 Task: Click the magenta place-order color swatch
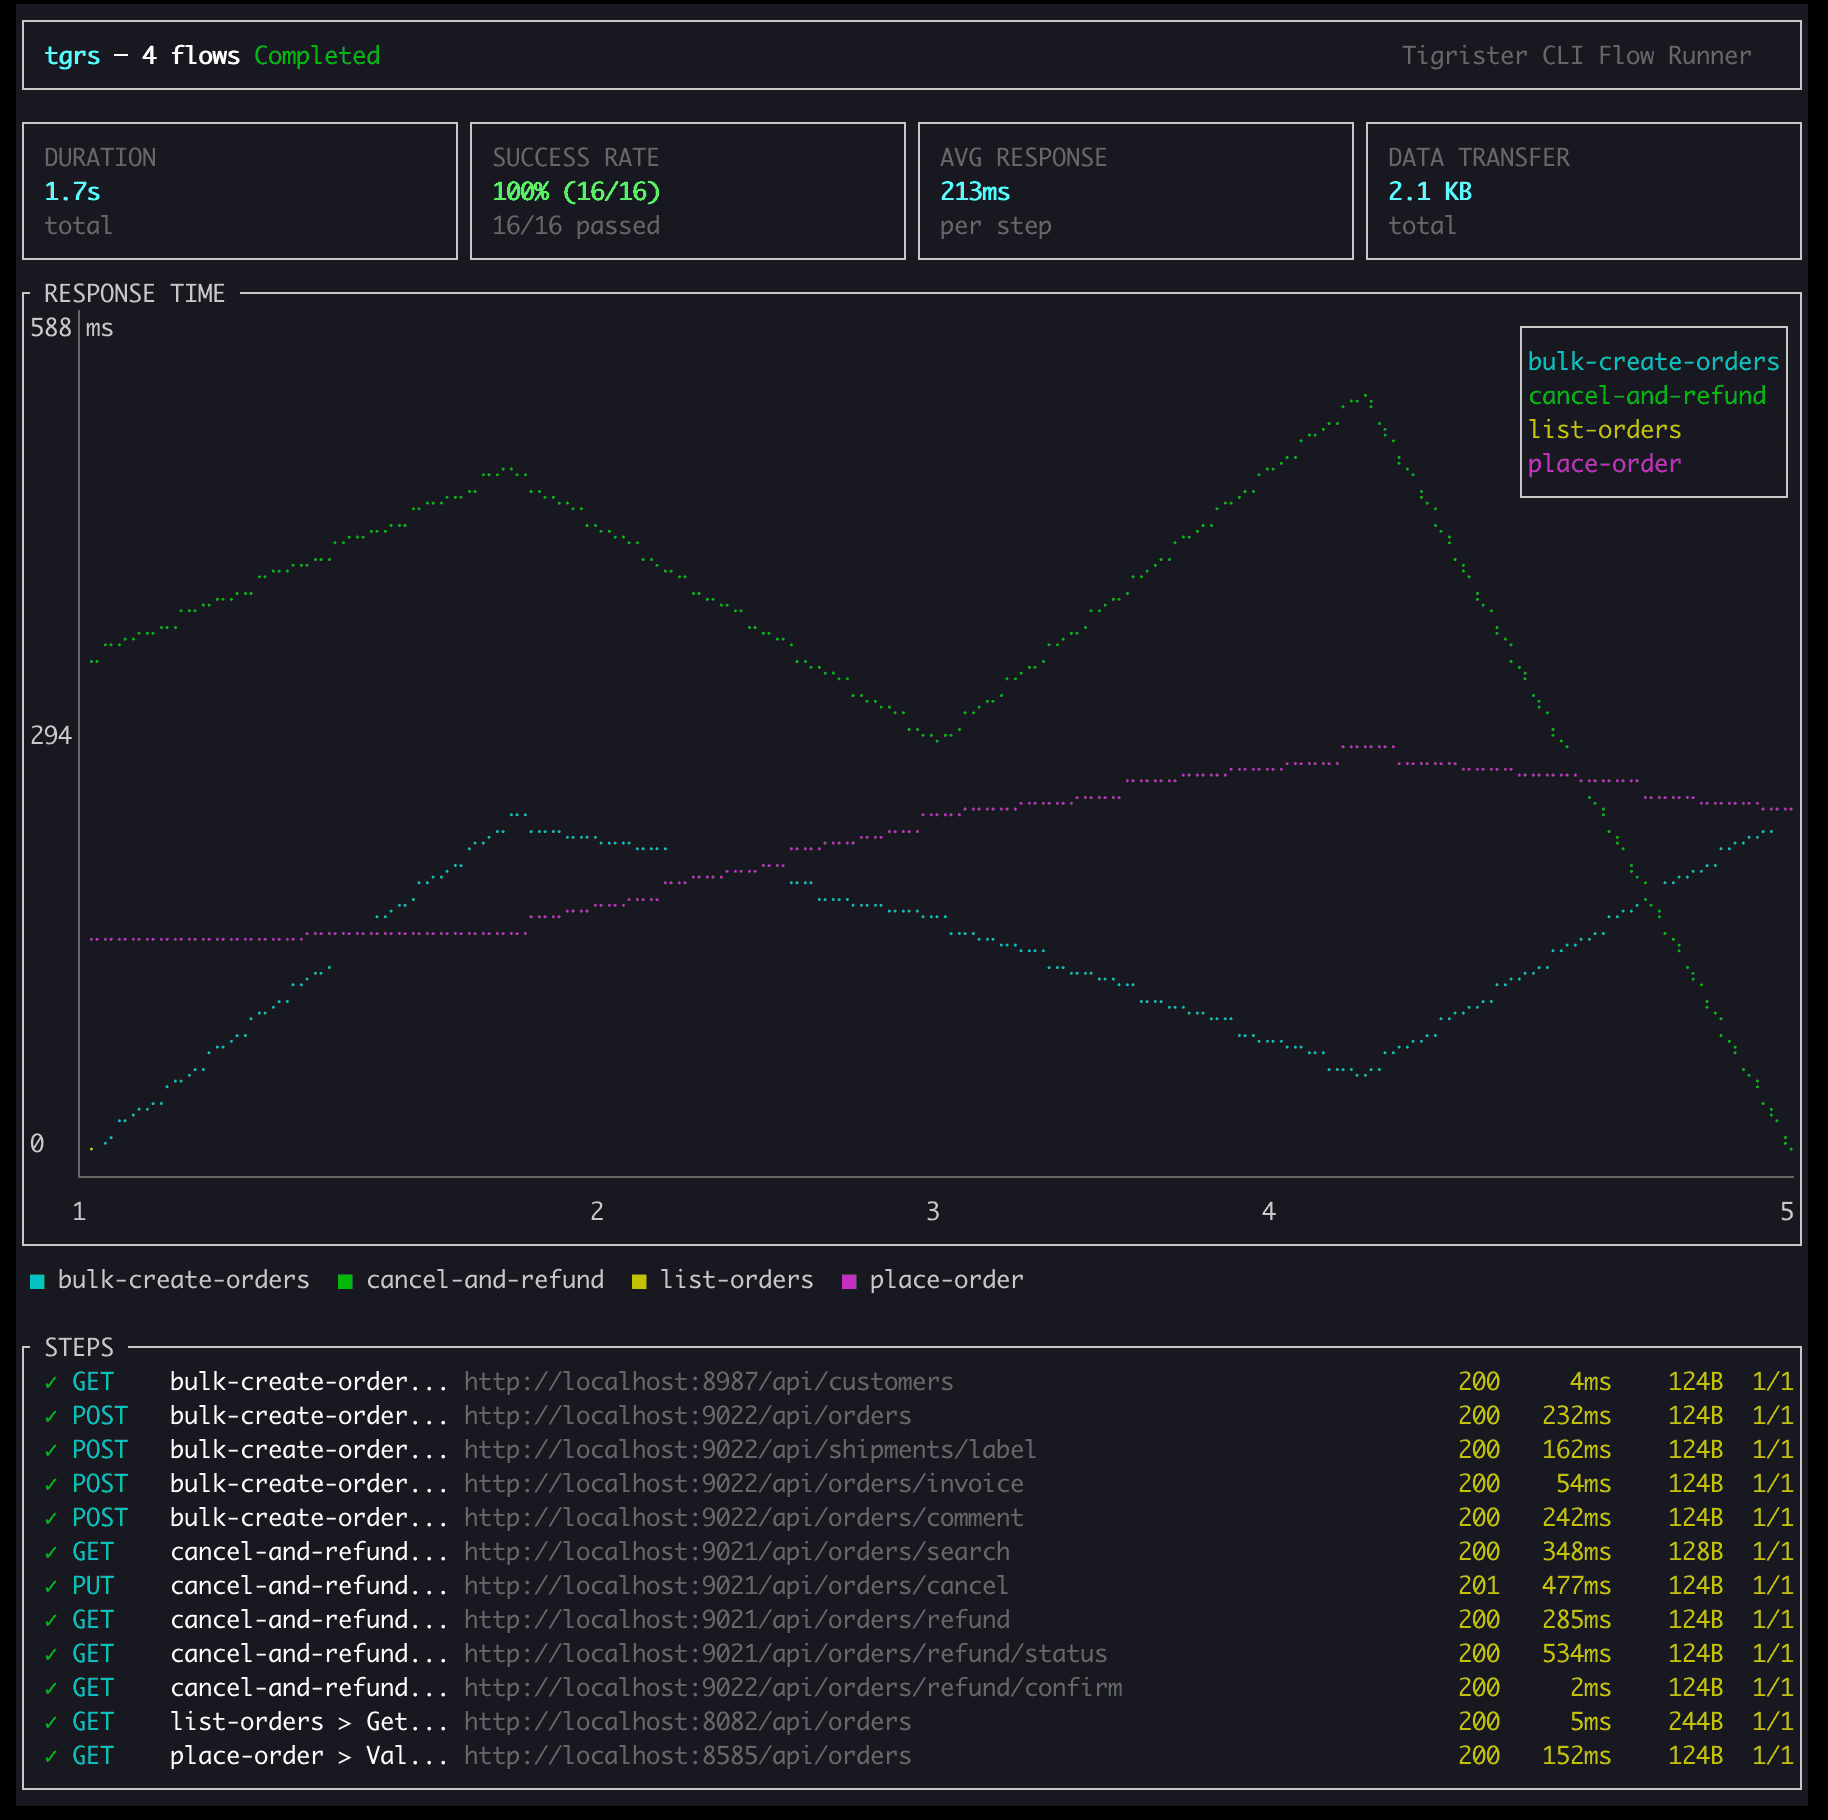[849, 1279]
